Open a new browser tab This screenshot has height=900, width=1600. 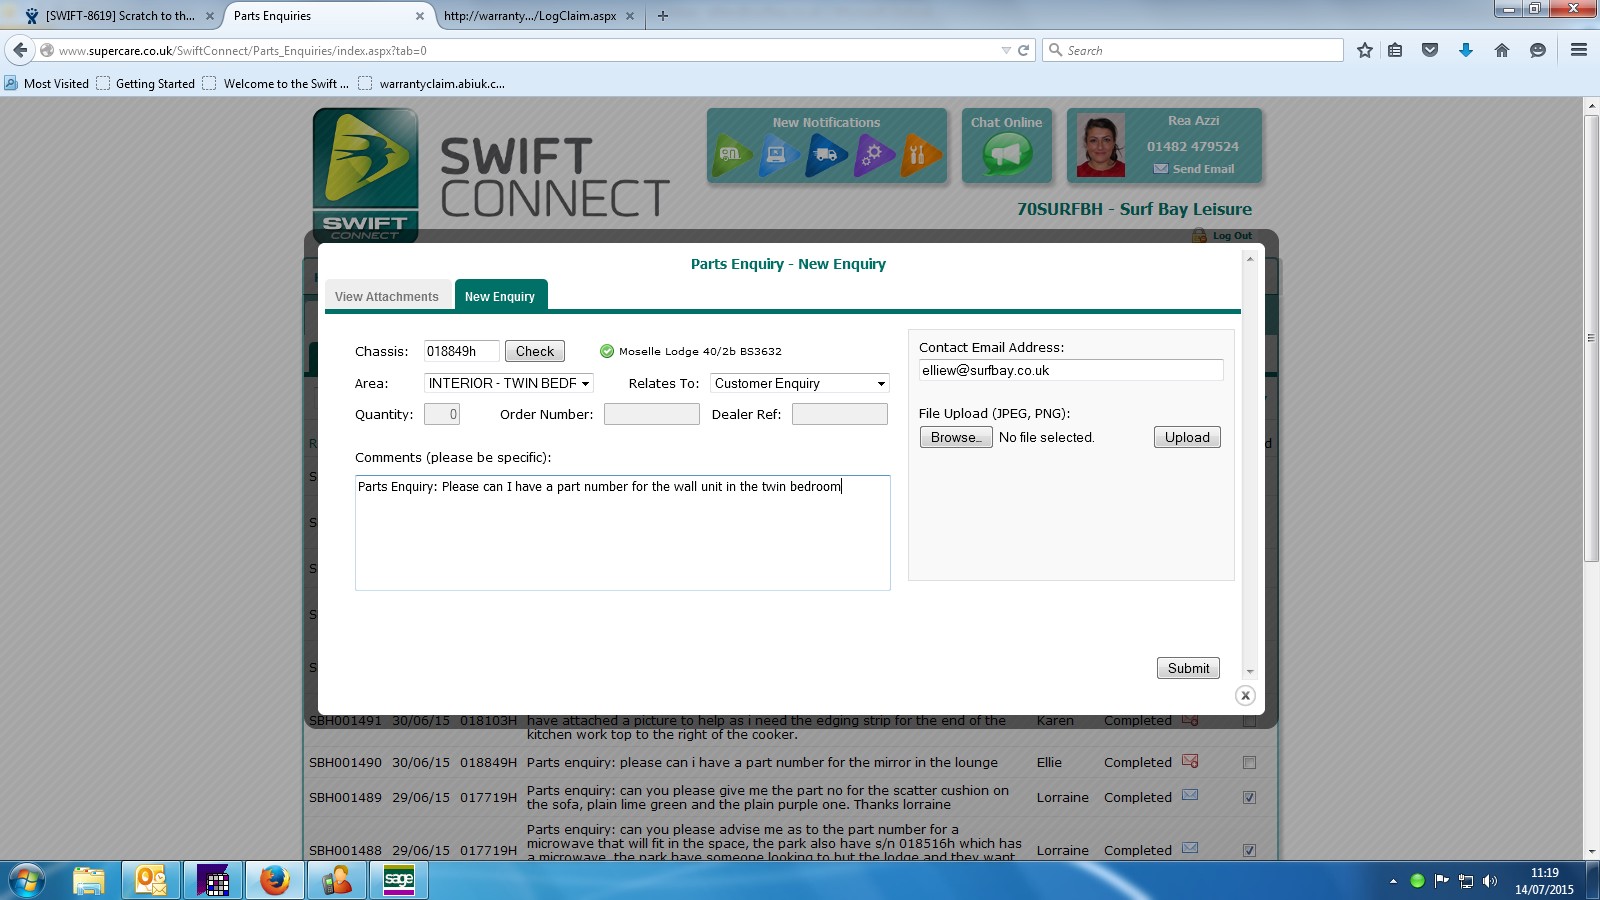point(662,16)
